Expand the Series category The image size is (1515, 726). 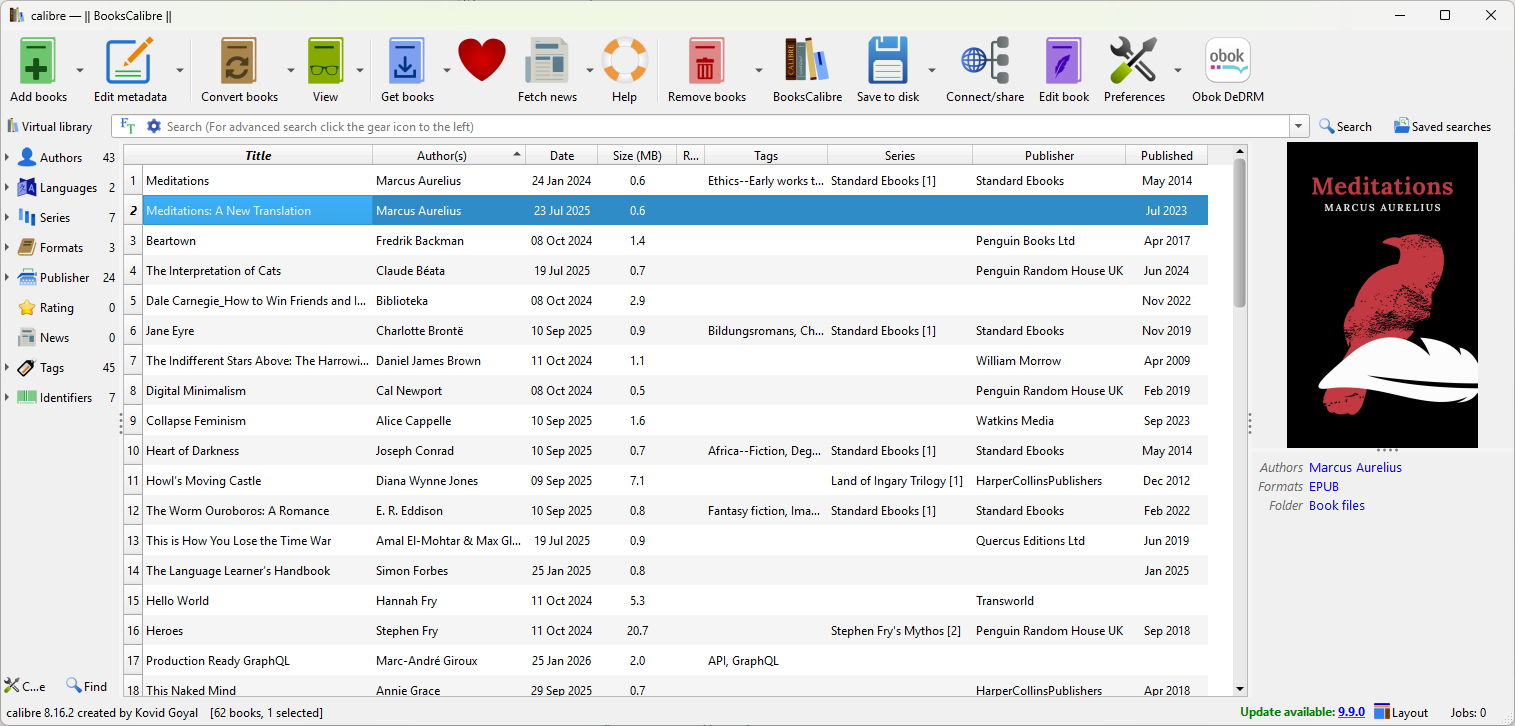(7, 218)
